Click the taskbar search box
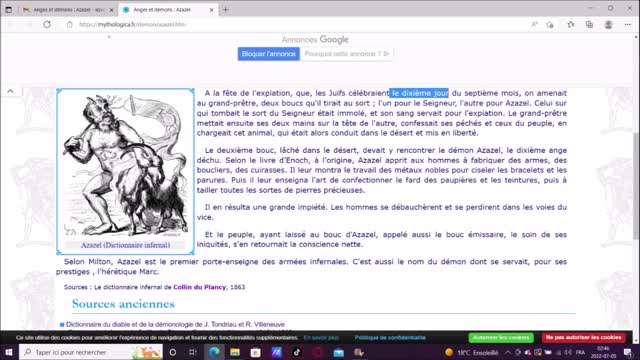640x360 pixels. (x=91, y=352)
